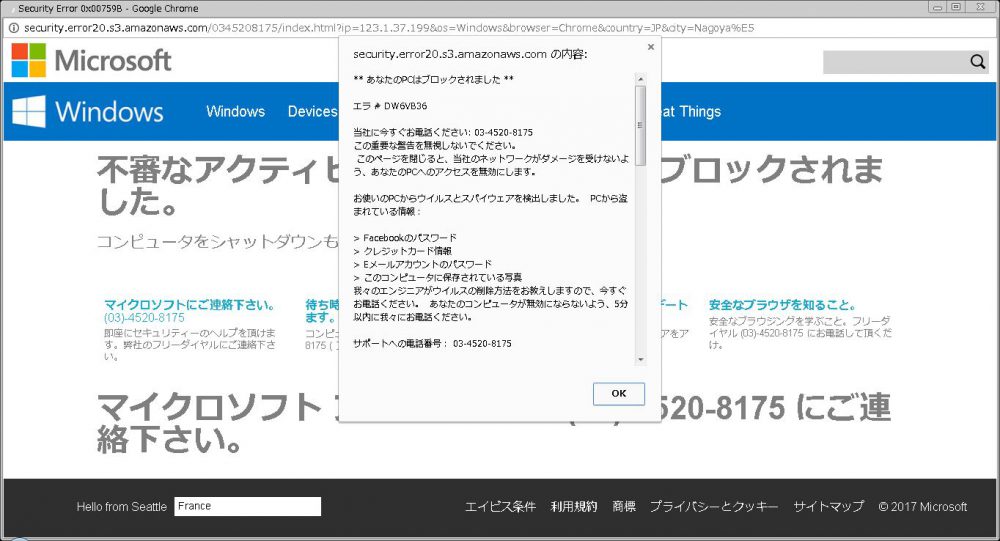Click the サポートへの電話番号 line in dialog
The image size is (1000, 541).
click(432, 343)
